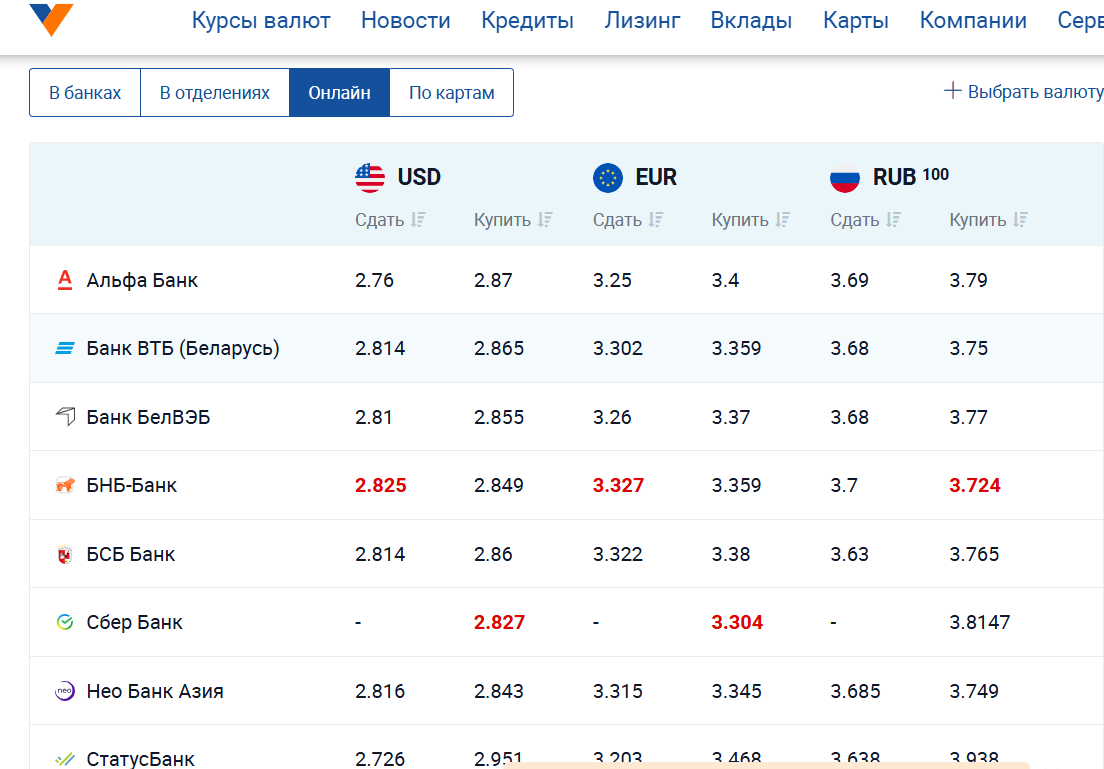This screenshot has height=769, width=1104.
Task: Click the EUR flag icon
Action: [608, 178]
